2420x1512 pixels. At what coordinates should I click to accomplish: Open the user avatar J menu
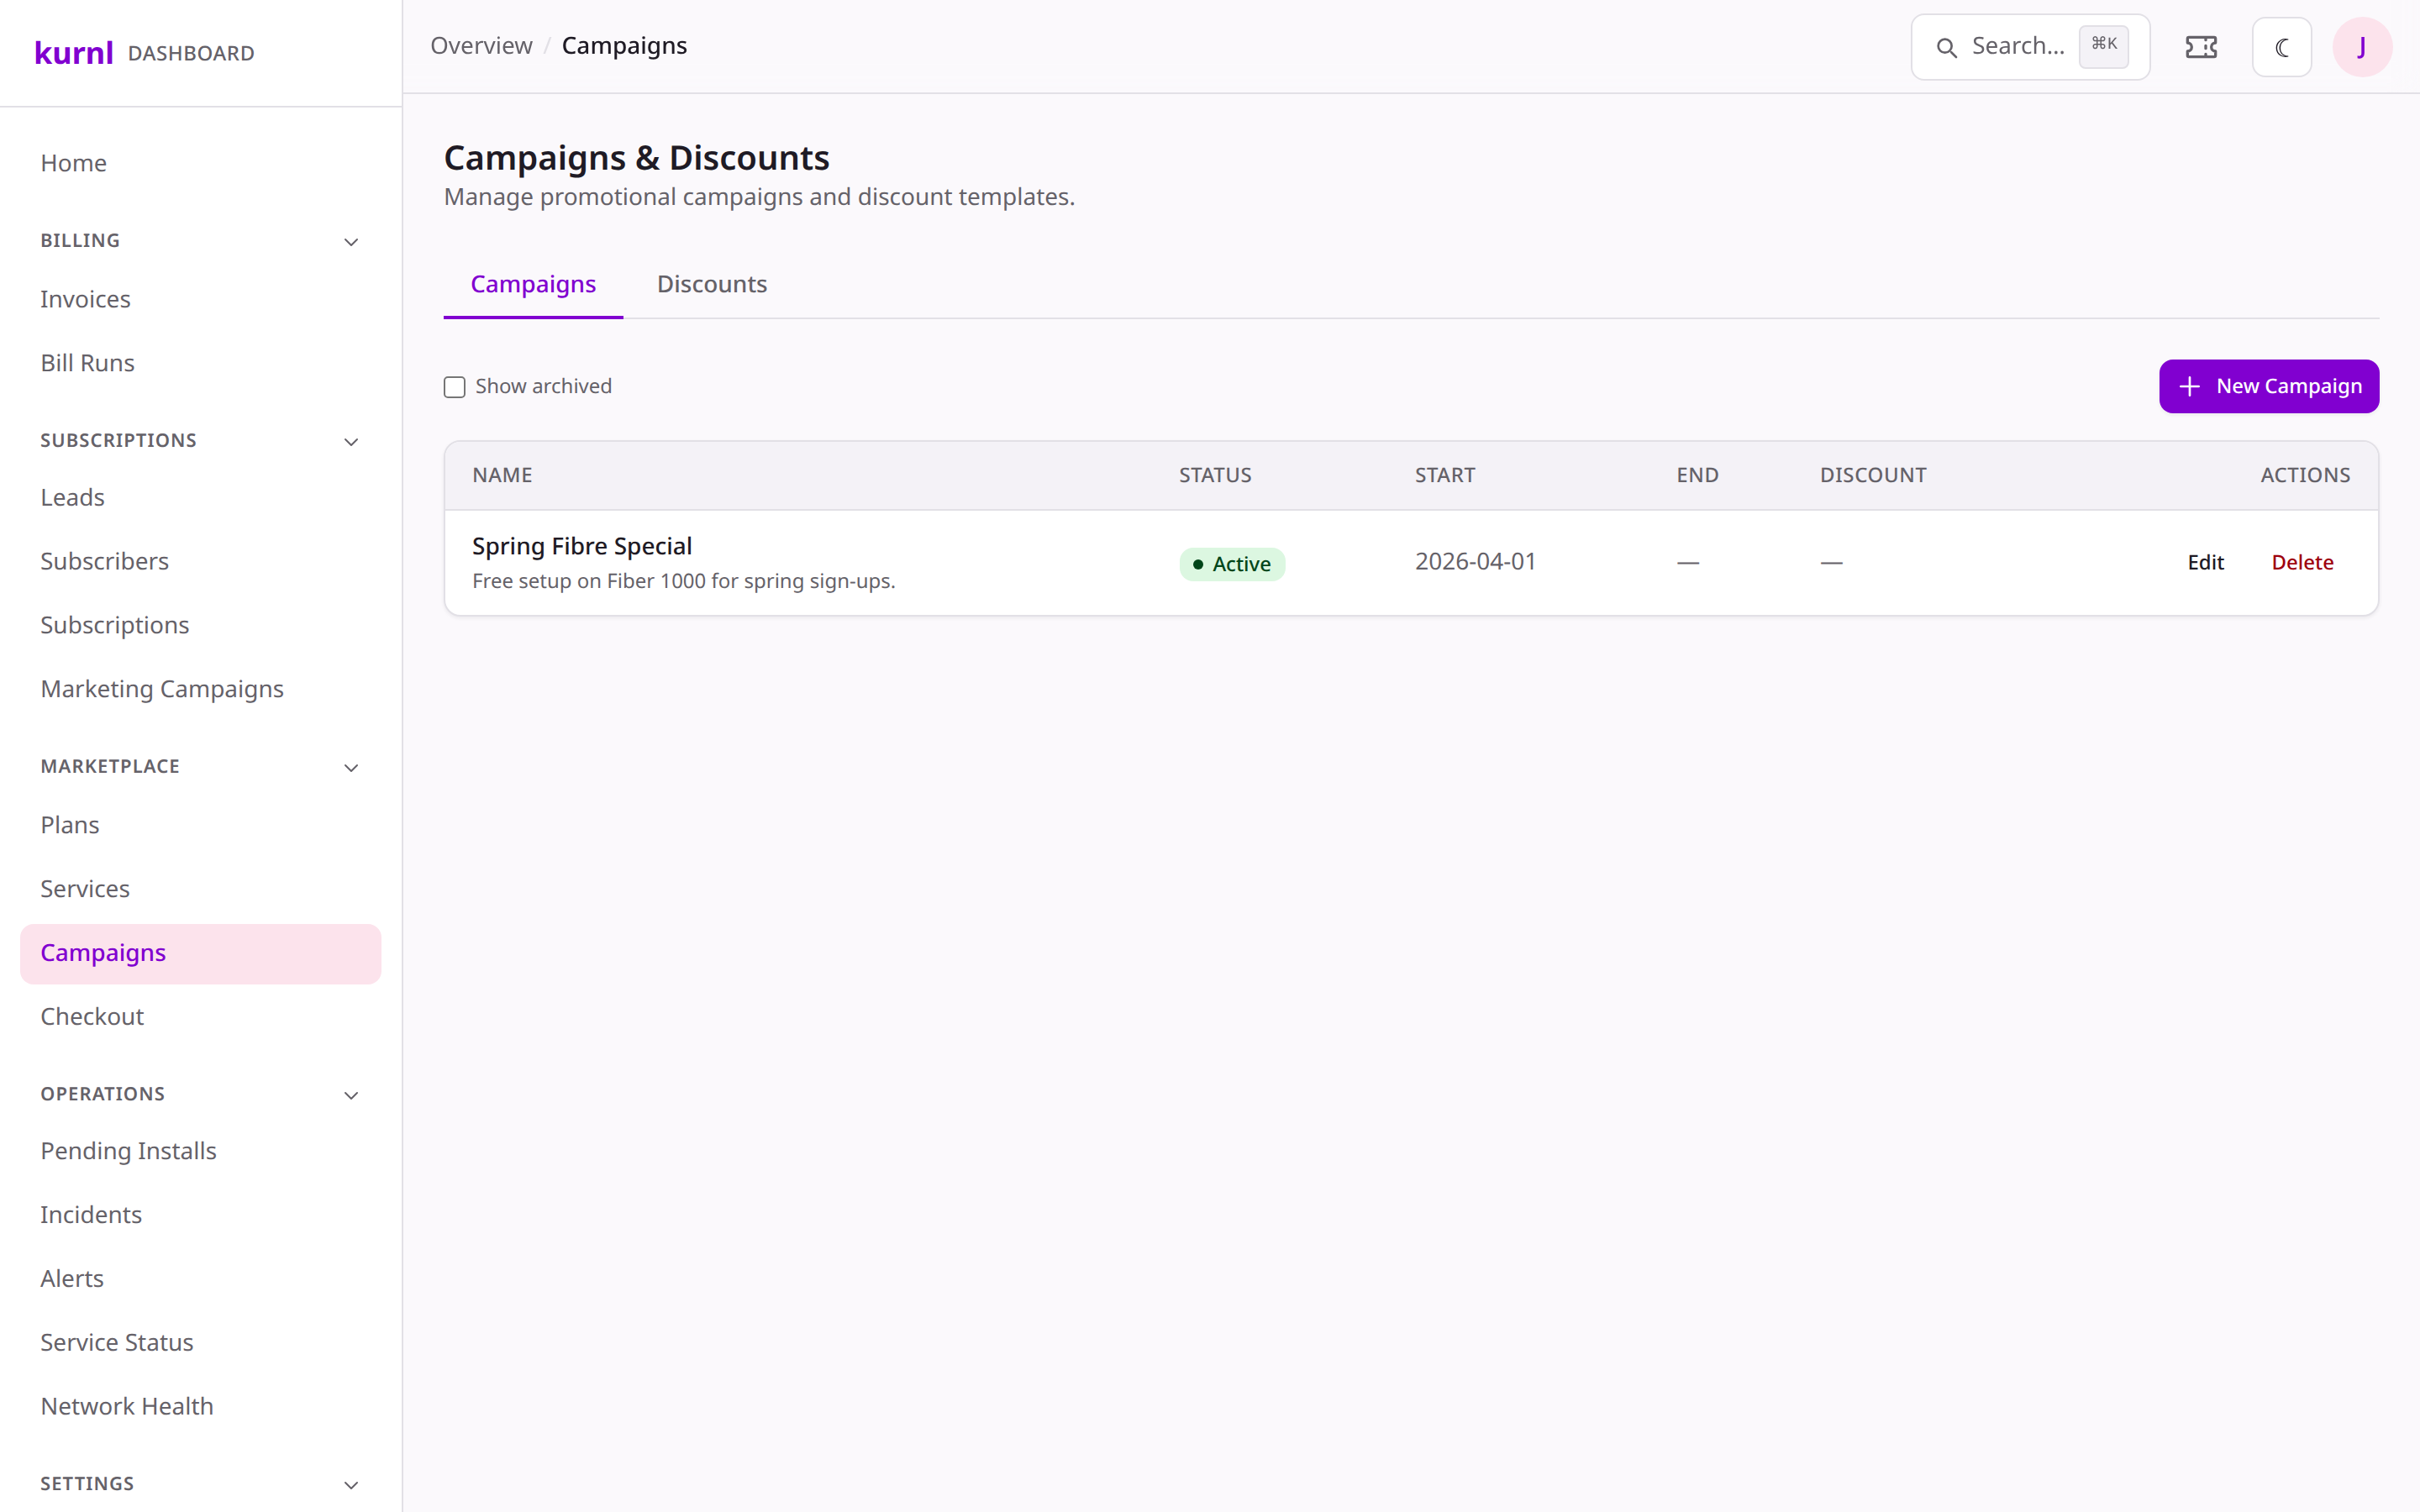pyautogui.click(x=2362, y=47)
